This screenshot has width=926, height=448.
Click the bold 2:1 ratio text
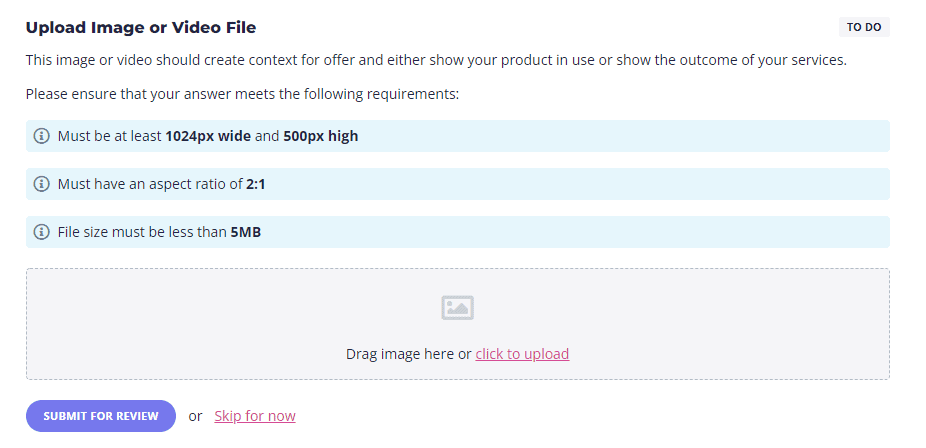click(256, 184)
